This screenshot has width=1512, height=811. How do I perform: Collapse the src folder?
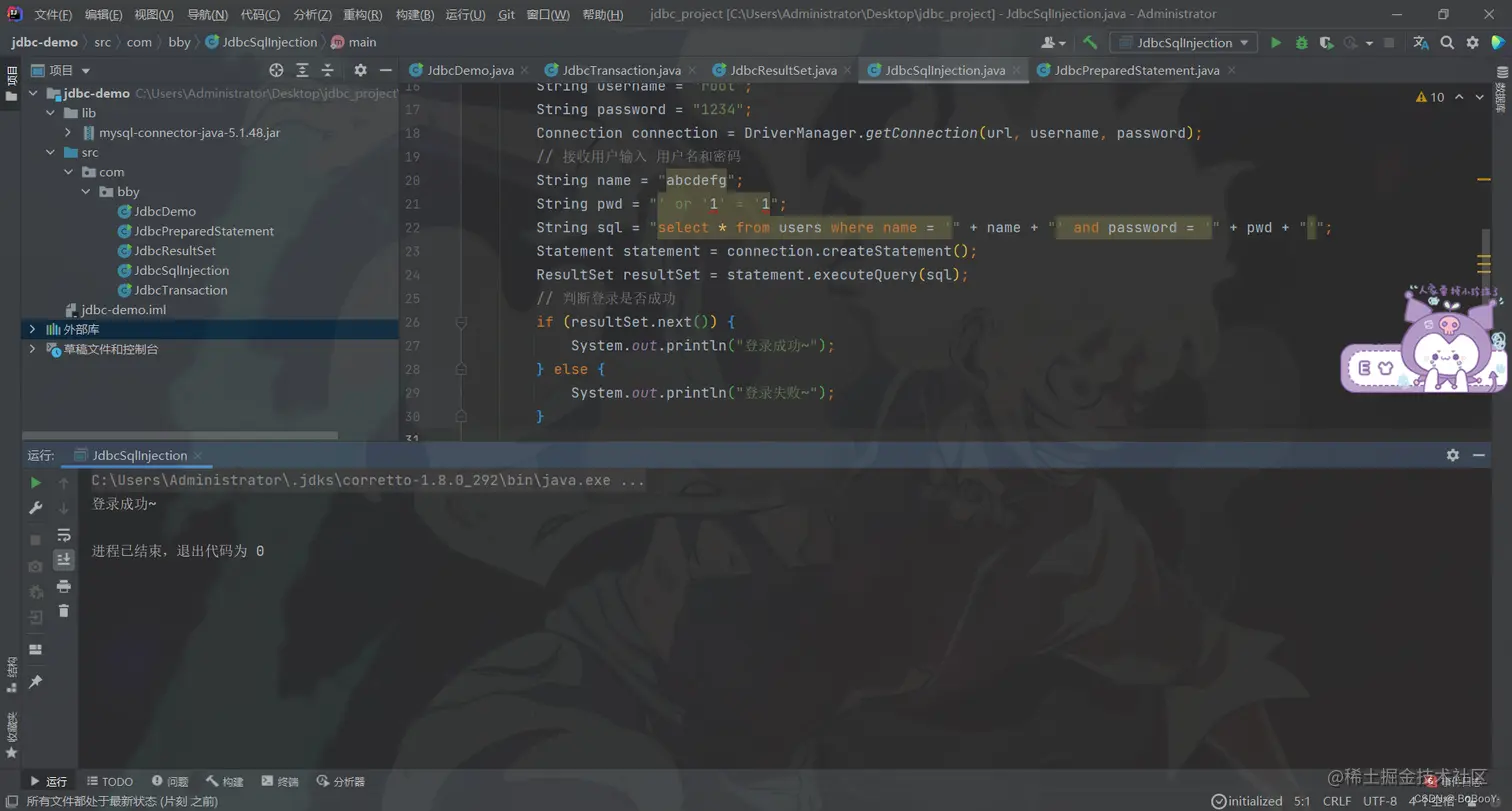click(51, 152)
